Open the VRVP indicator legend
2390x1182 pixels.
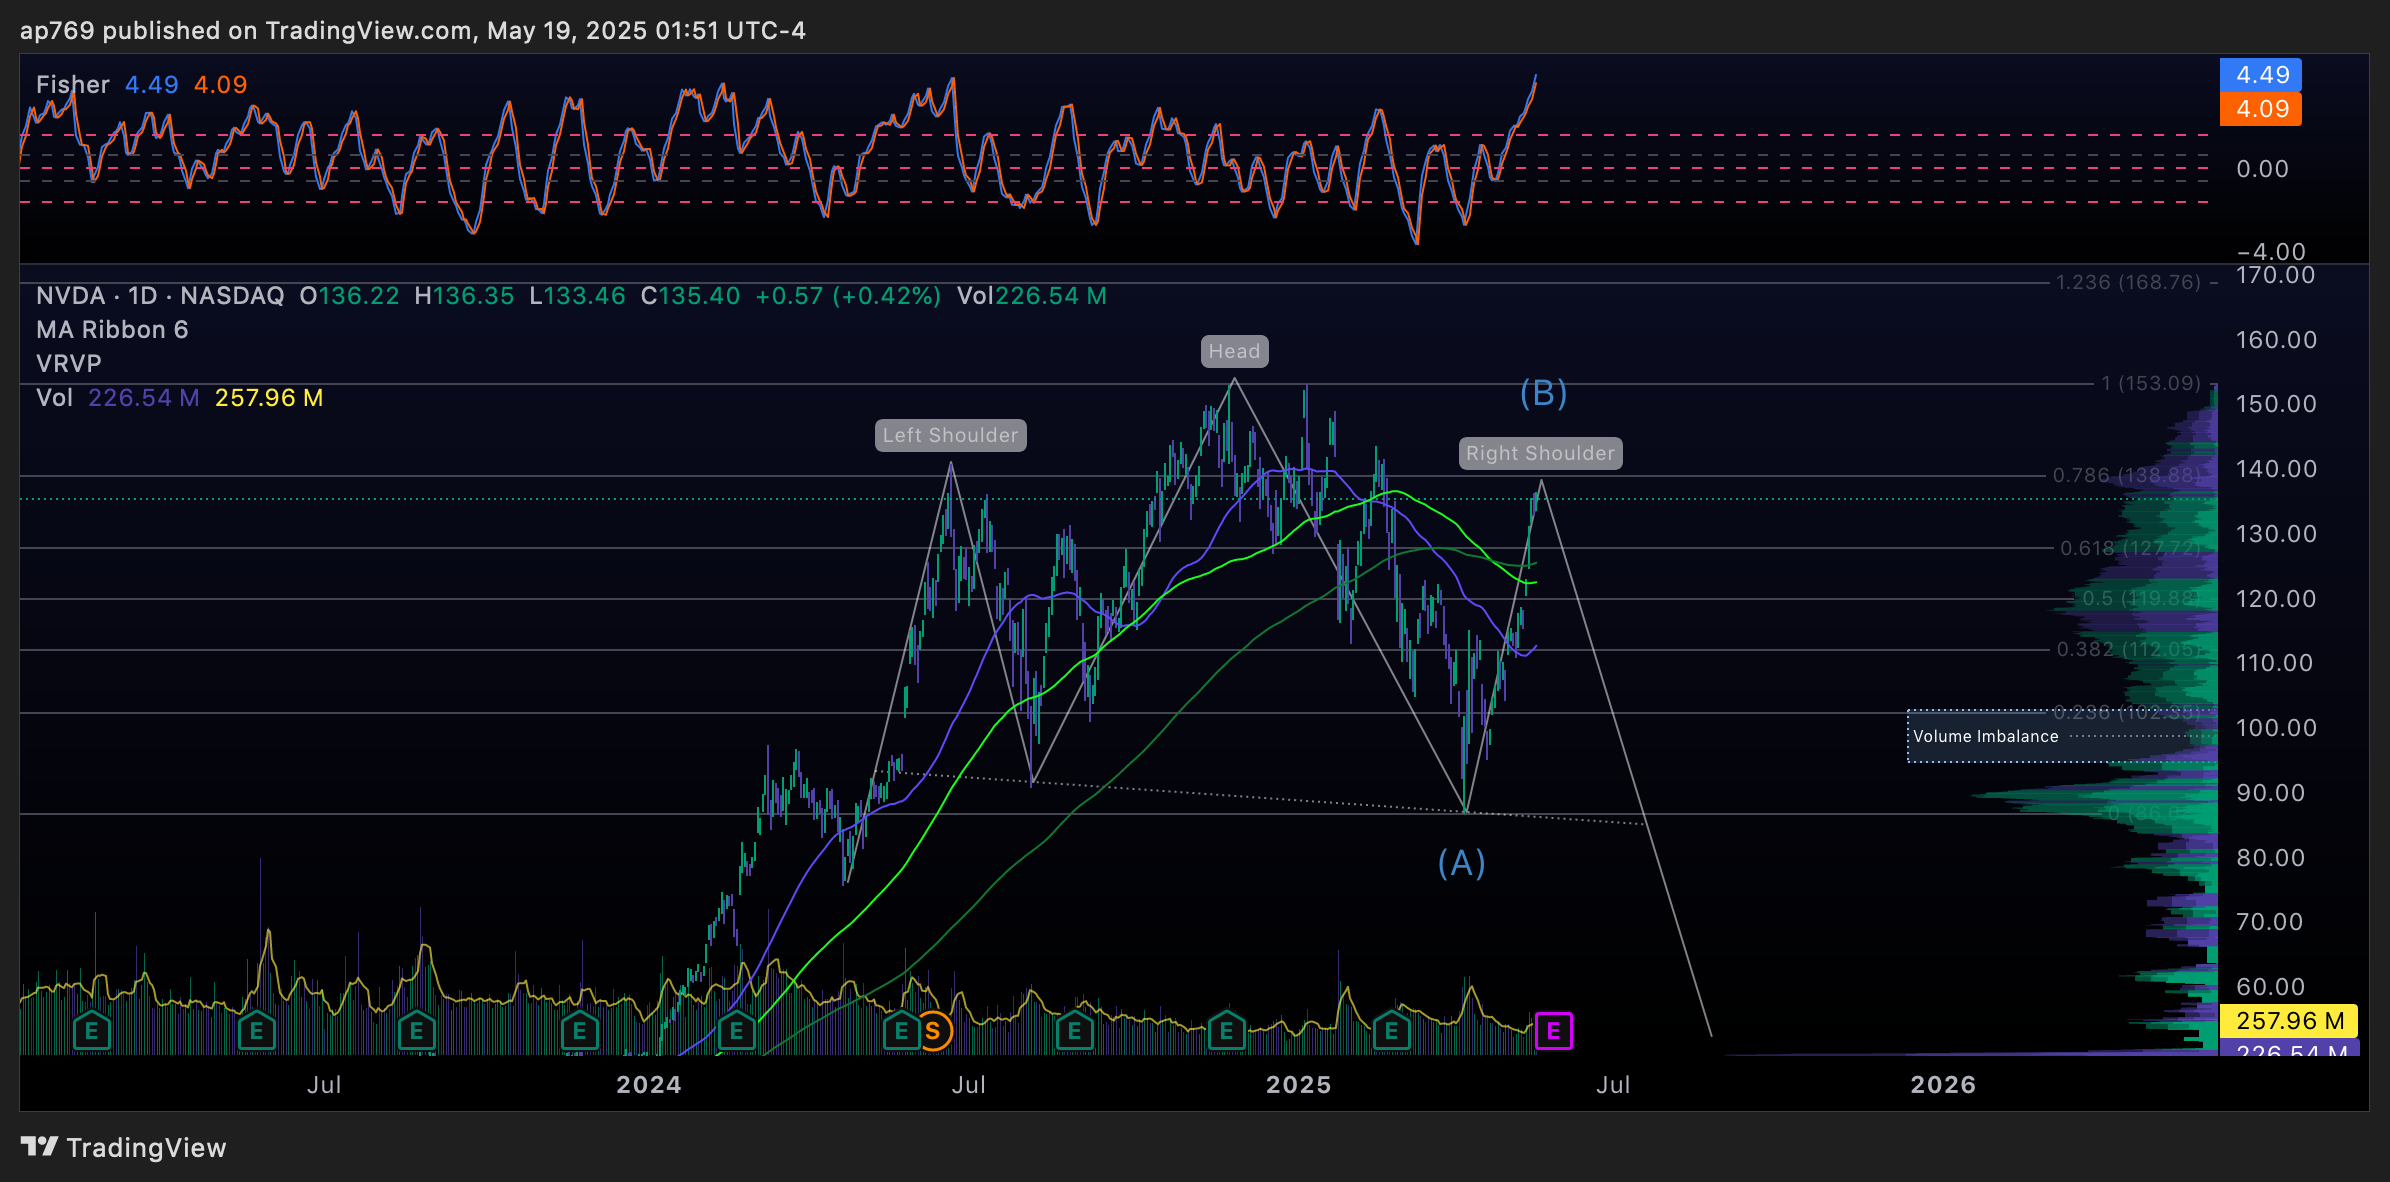(x=69, y=364)
